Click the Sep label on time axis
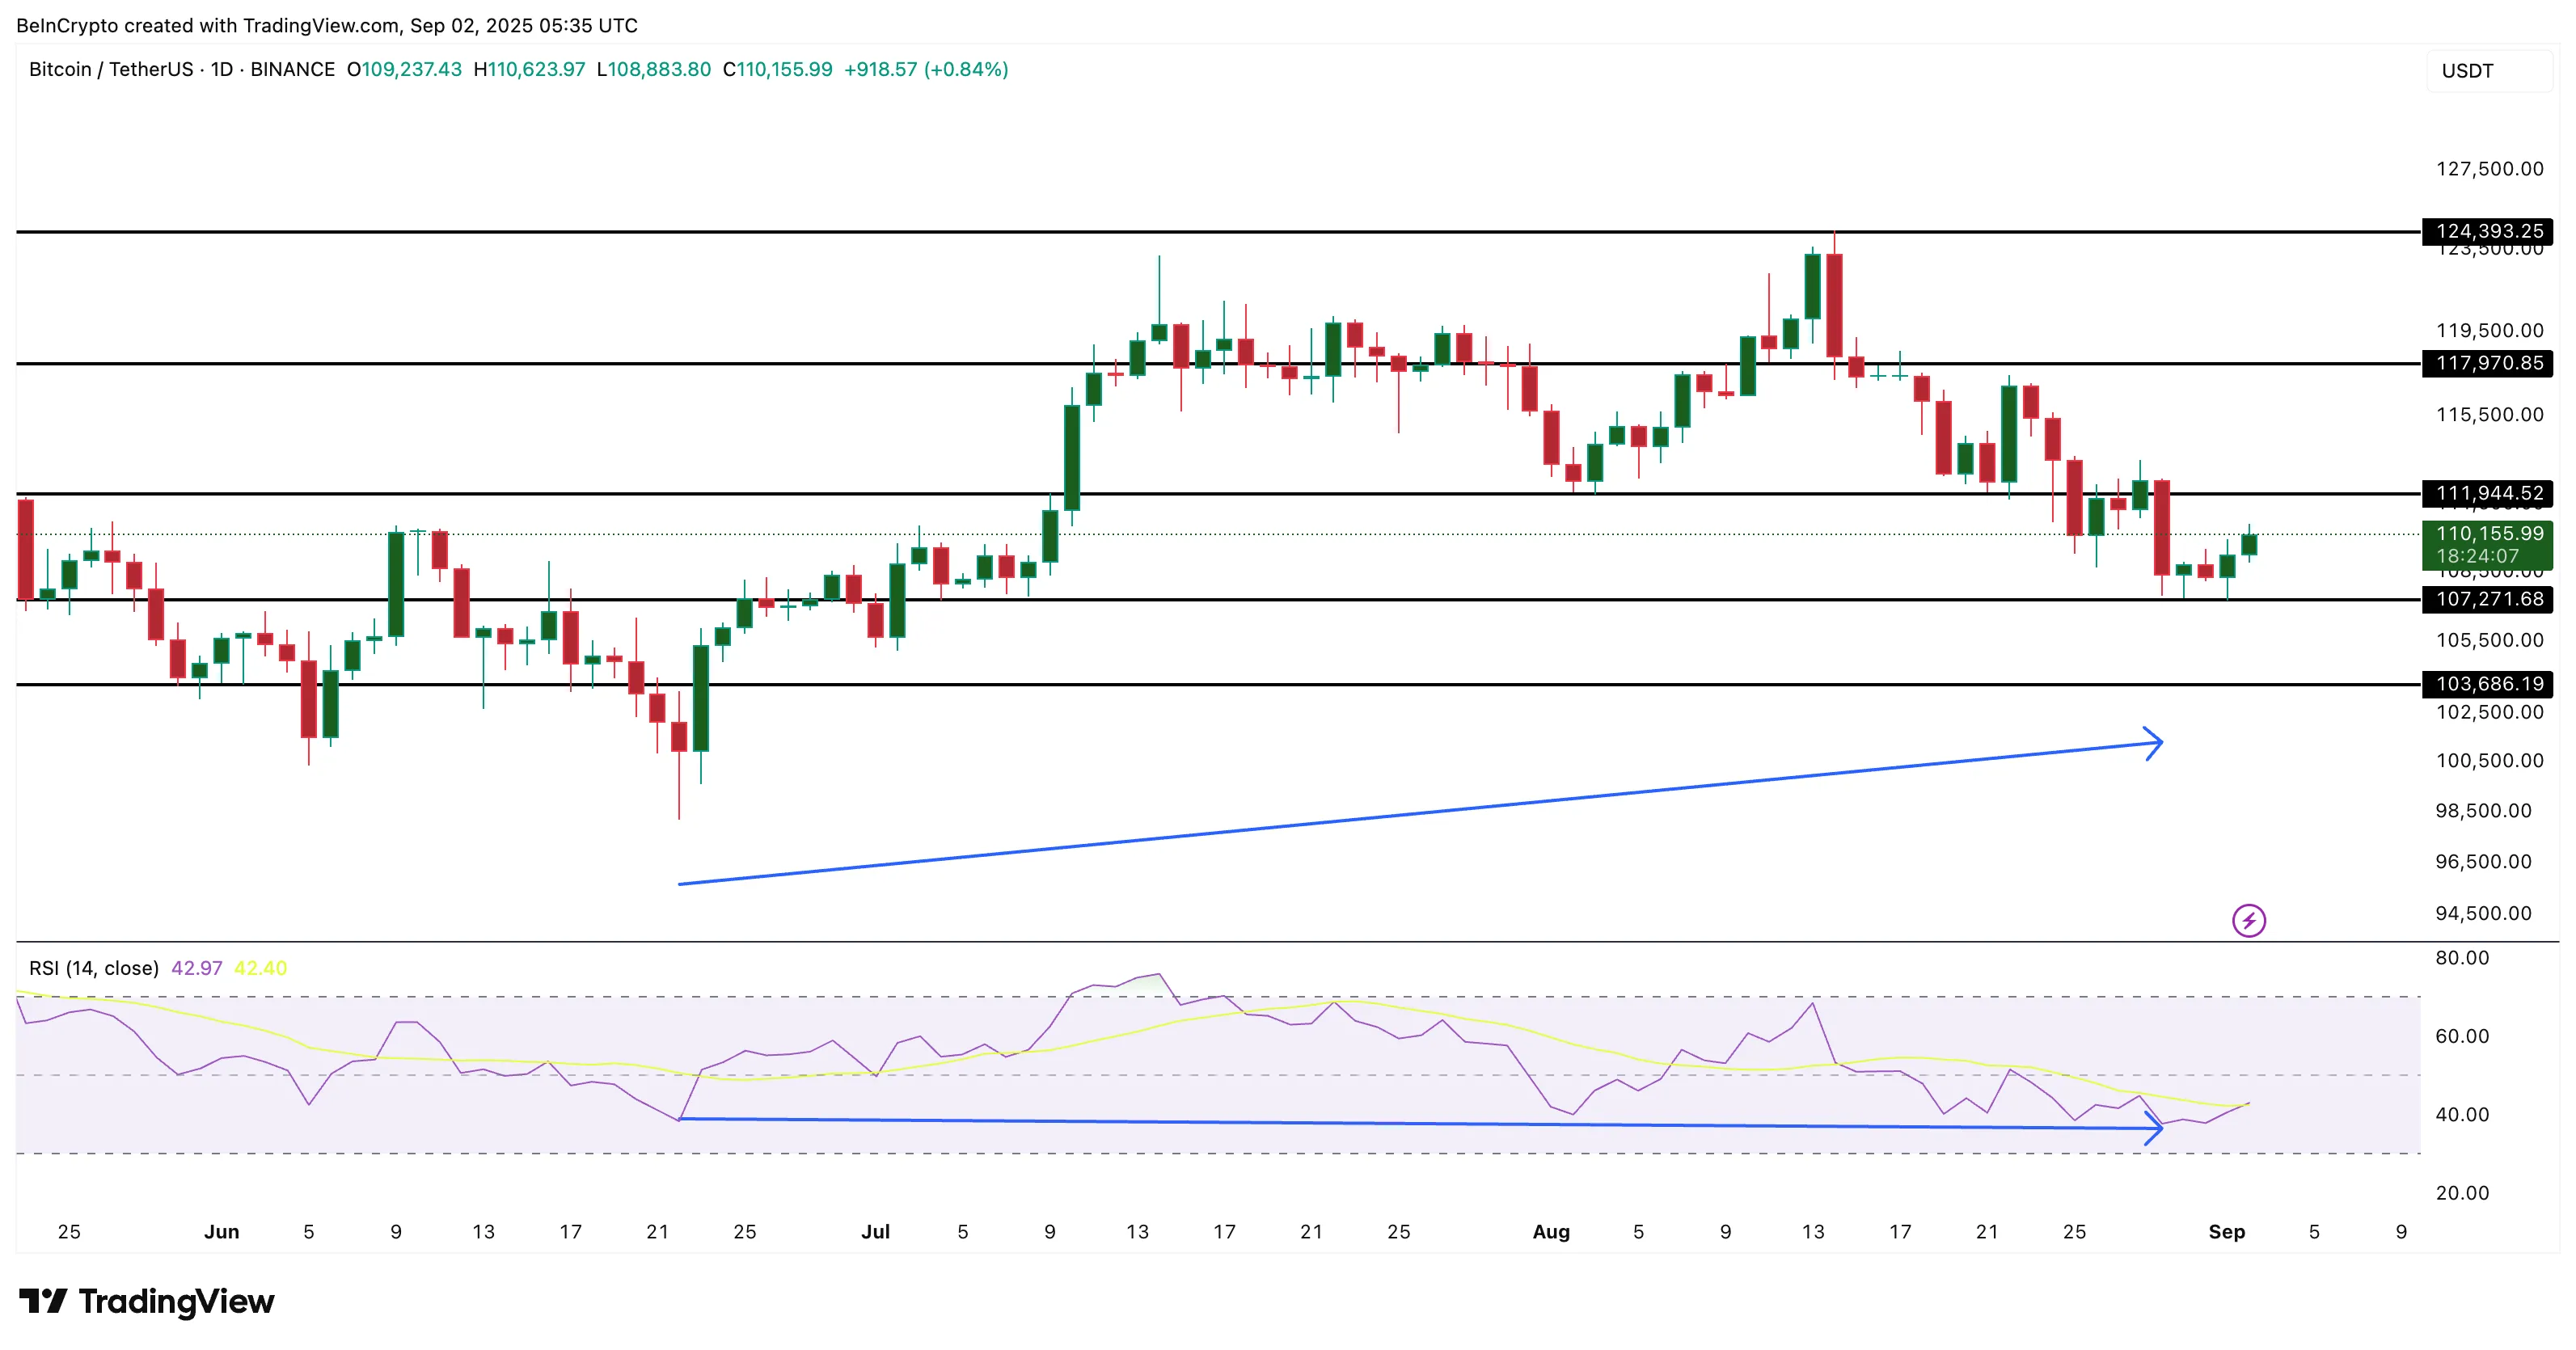 (x=2226, y=1232)
